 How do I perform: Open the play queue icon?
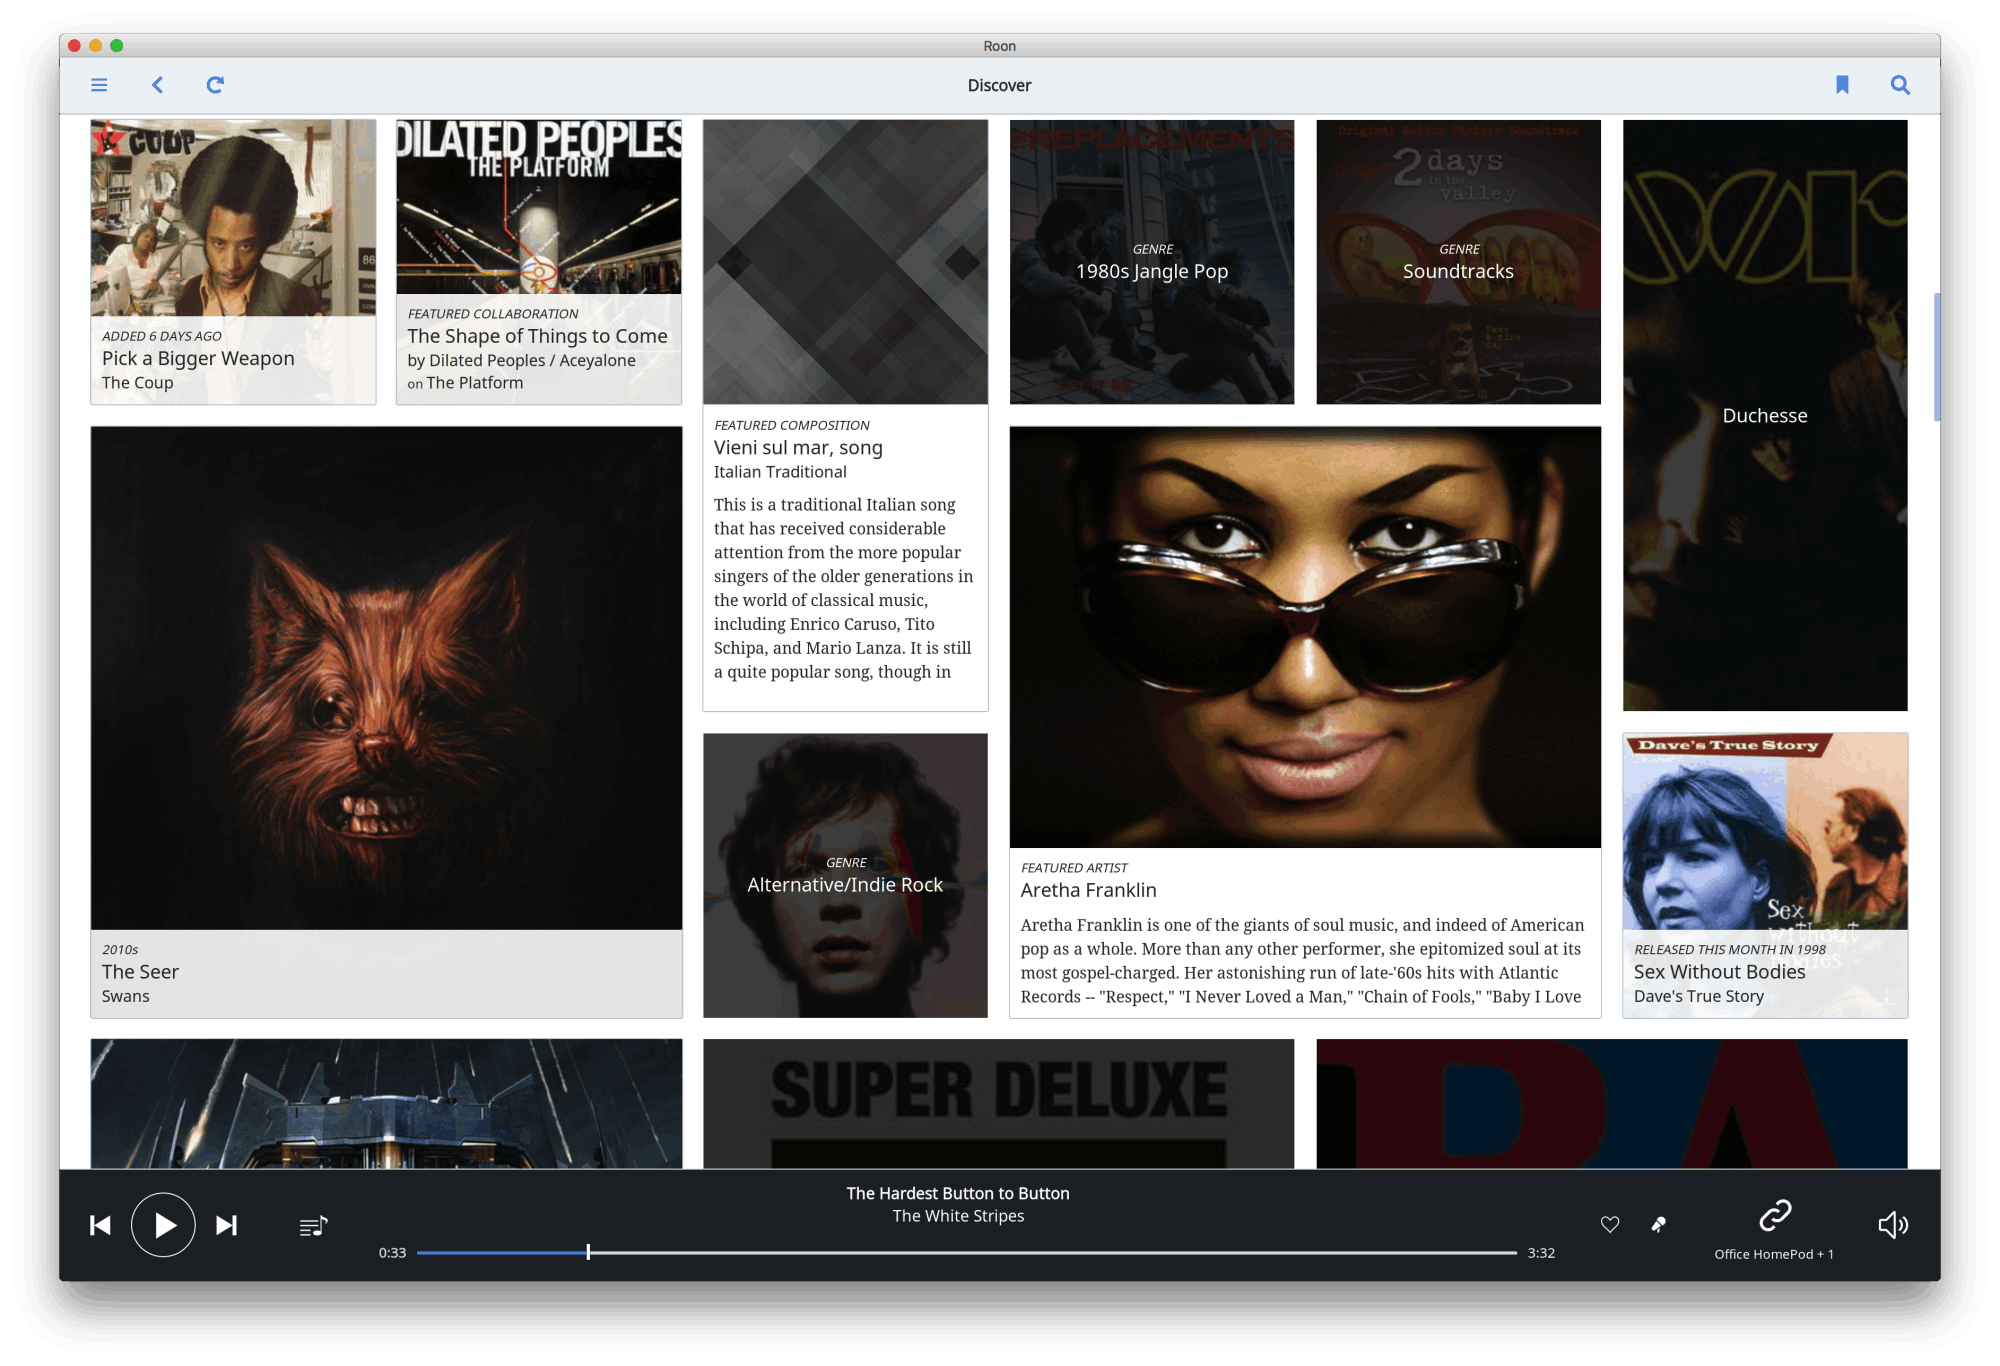[313, 1226]
